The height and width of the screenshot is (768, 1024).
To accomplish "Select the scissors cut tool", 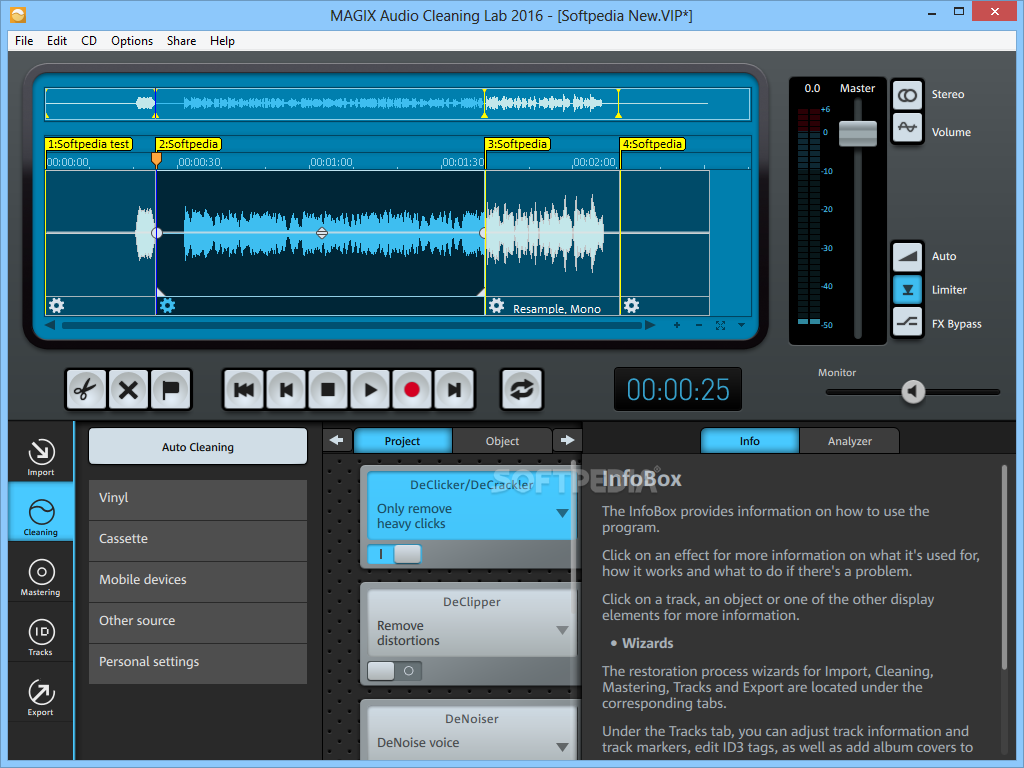I will click(x=86, y=390).
